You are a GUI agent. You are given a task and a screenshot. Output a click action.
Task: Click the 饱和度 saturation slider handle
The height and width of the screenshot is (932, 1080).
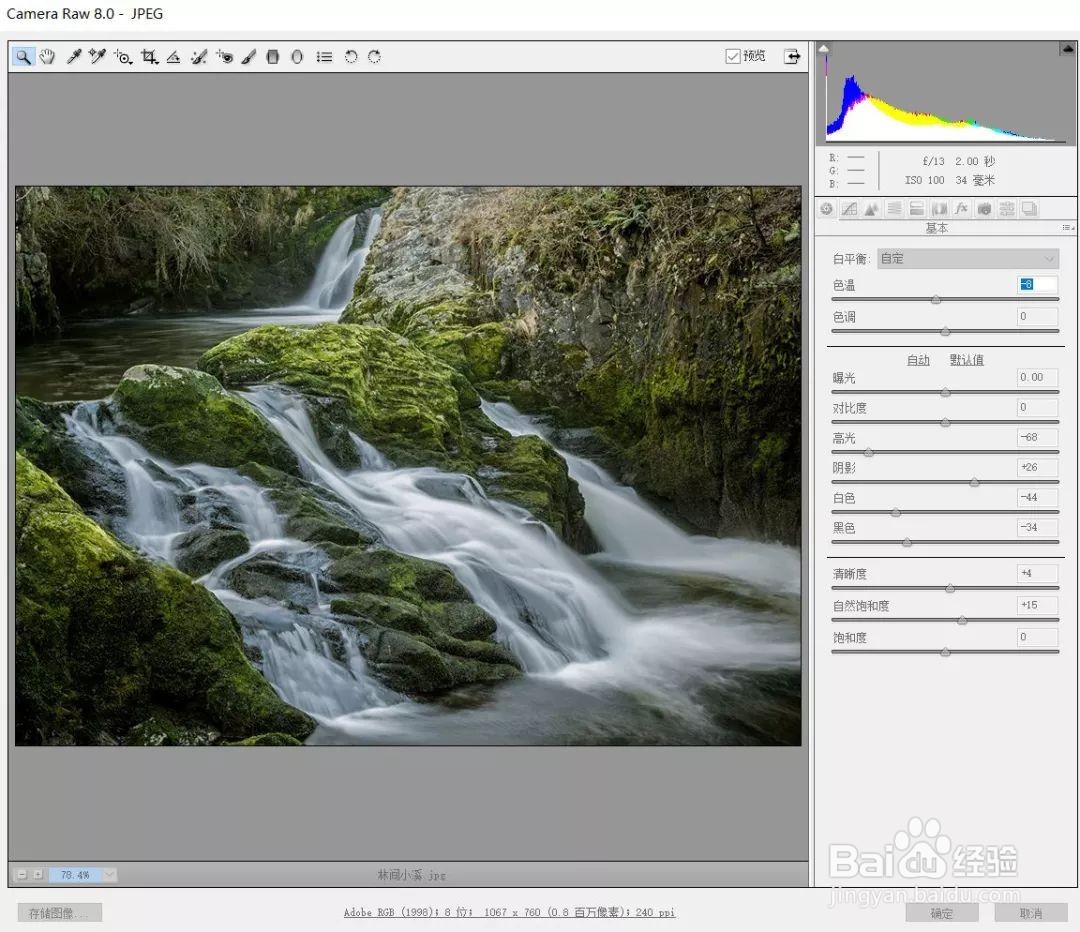coord(946,652)
